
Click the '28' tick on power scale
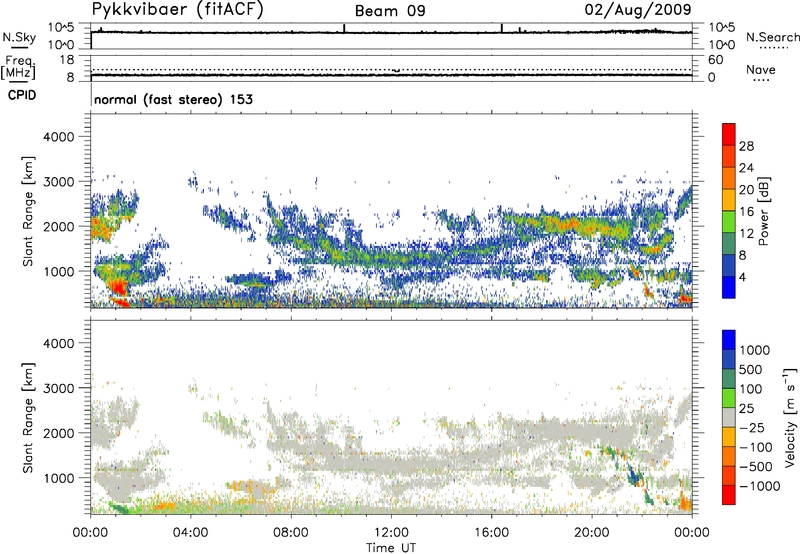[x=746, y=146]
